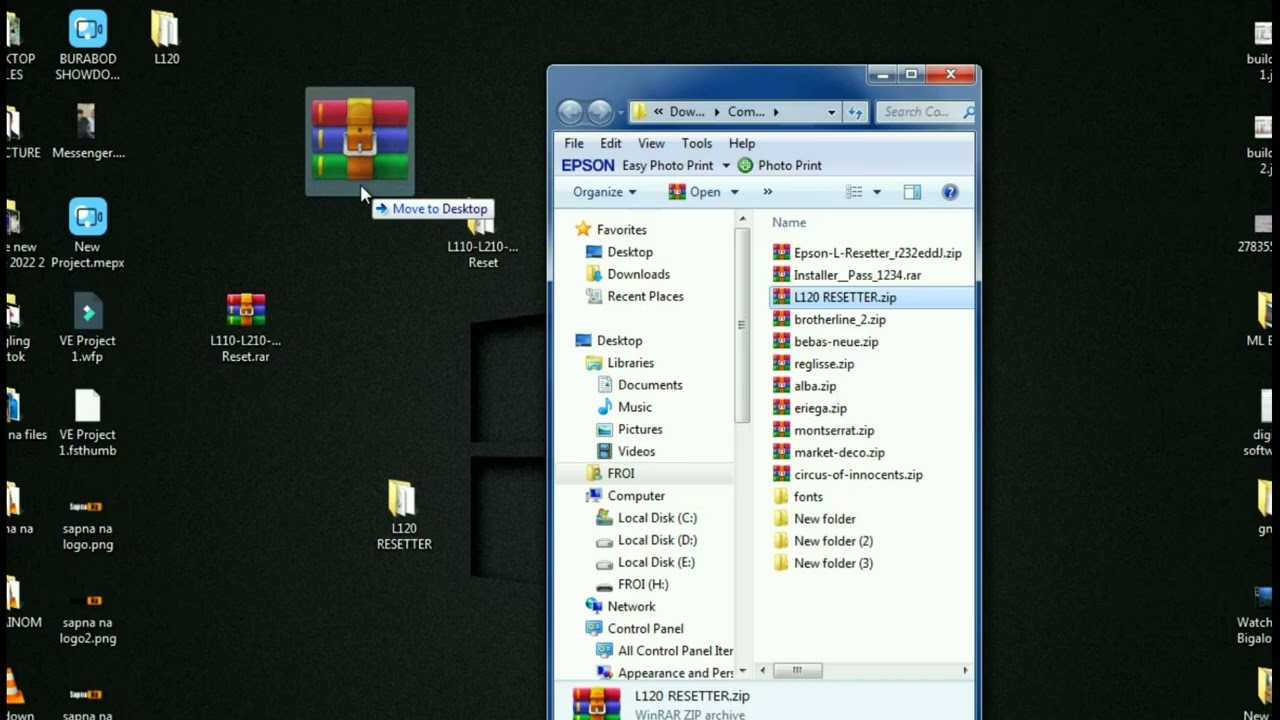Click the Com... breadcrumb segment
The image size is (1280, 720).
tap(746, 112)
